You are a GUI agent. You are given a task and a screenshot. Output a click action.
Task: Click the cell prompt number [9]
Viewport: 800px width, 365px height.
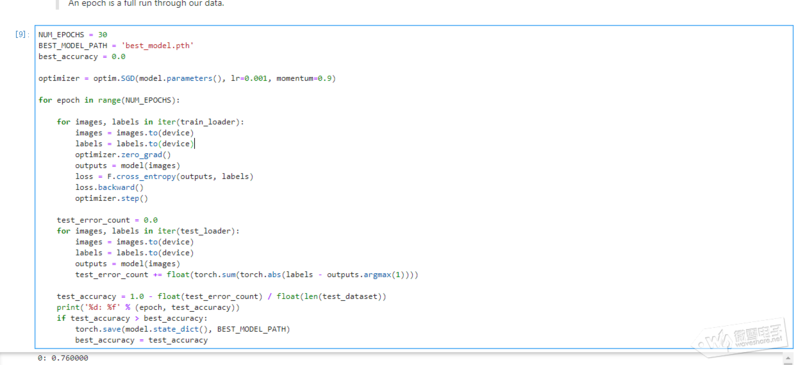click(x=22, y=34)
